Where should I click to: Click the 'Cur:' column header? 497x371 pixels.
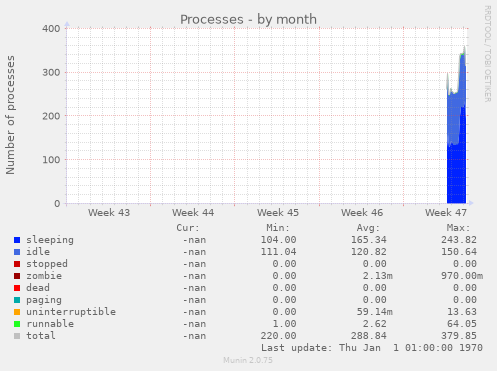point(188,228)
